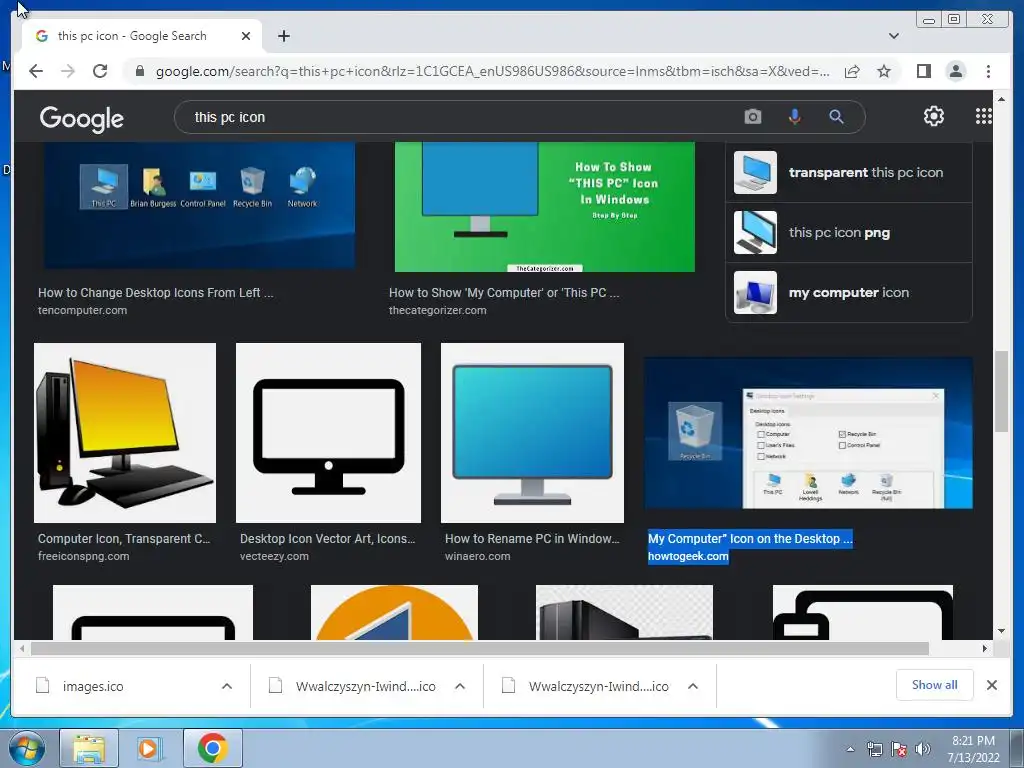The image size is (1024, 768).
Task: Click the scroll down arrow
Action: point(1002,632)
